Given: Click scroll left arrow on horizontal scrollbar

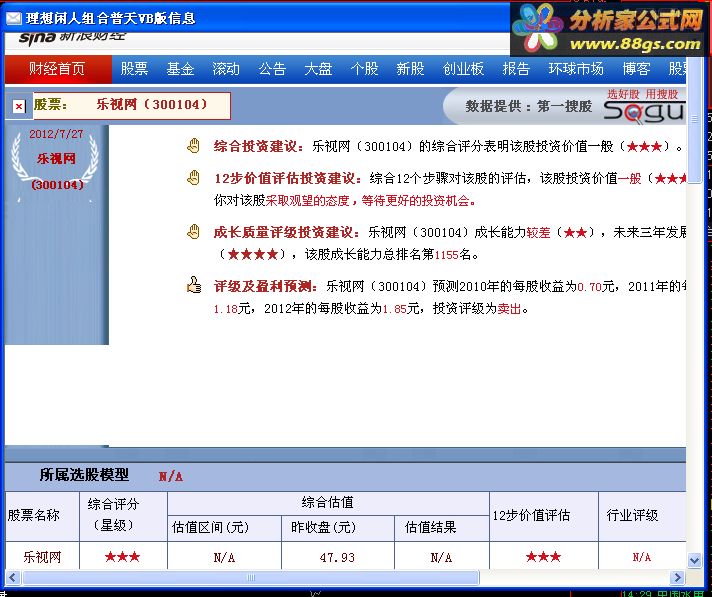Looking at the screenshot, I should click(12, 577).
